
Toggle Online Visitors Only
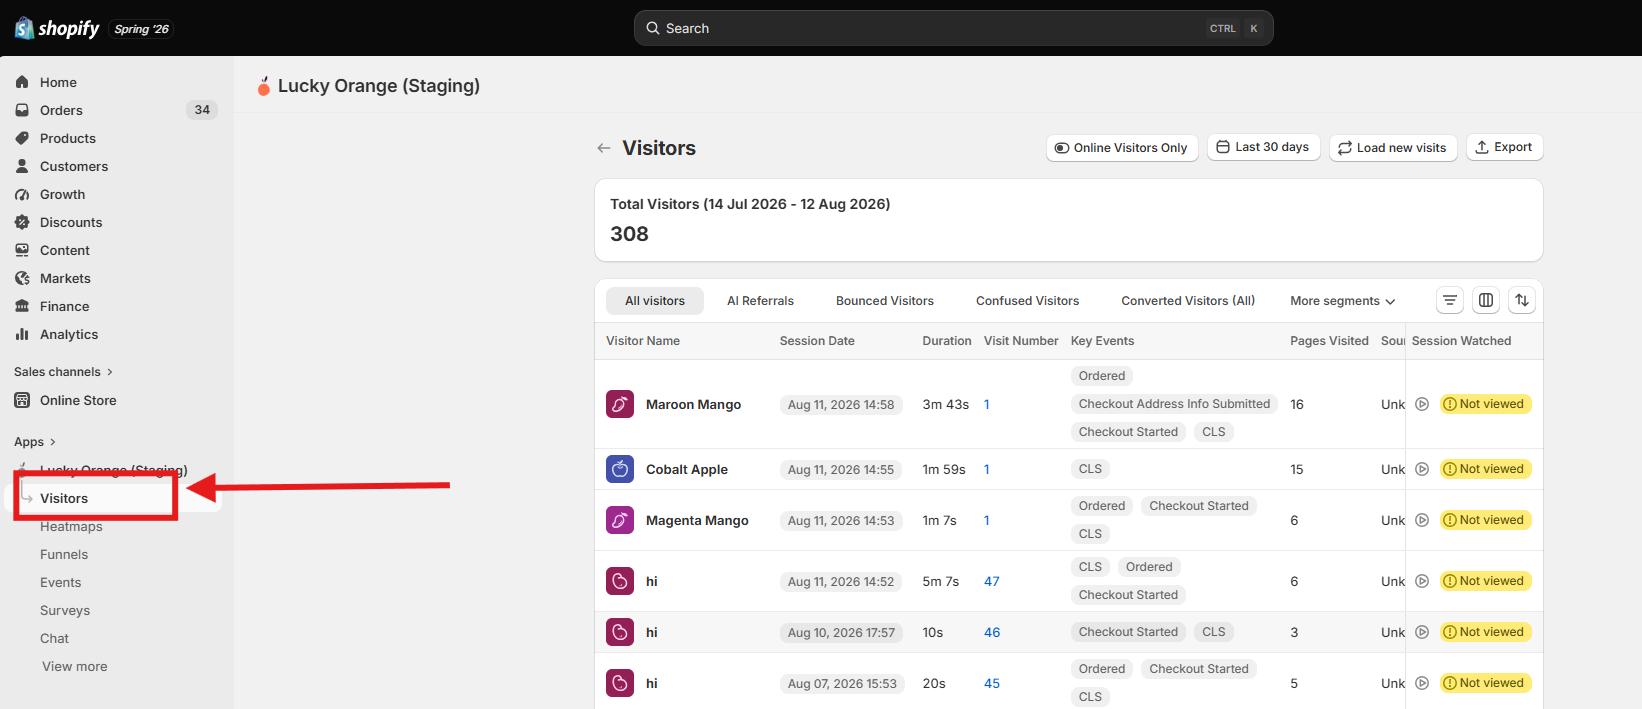[x=1122, y=148]
